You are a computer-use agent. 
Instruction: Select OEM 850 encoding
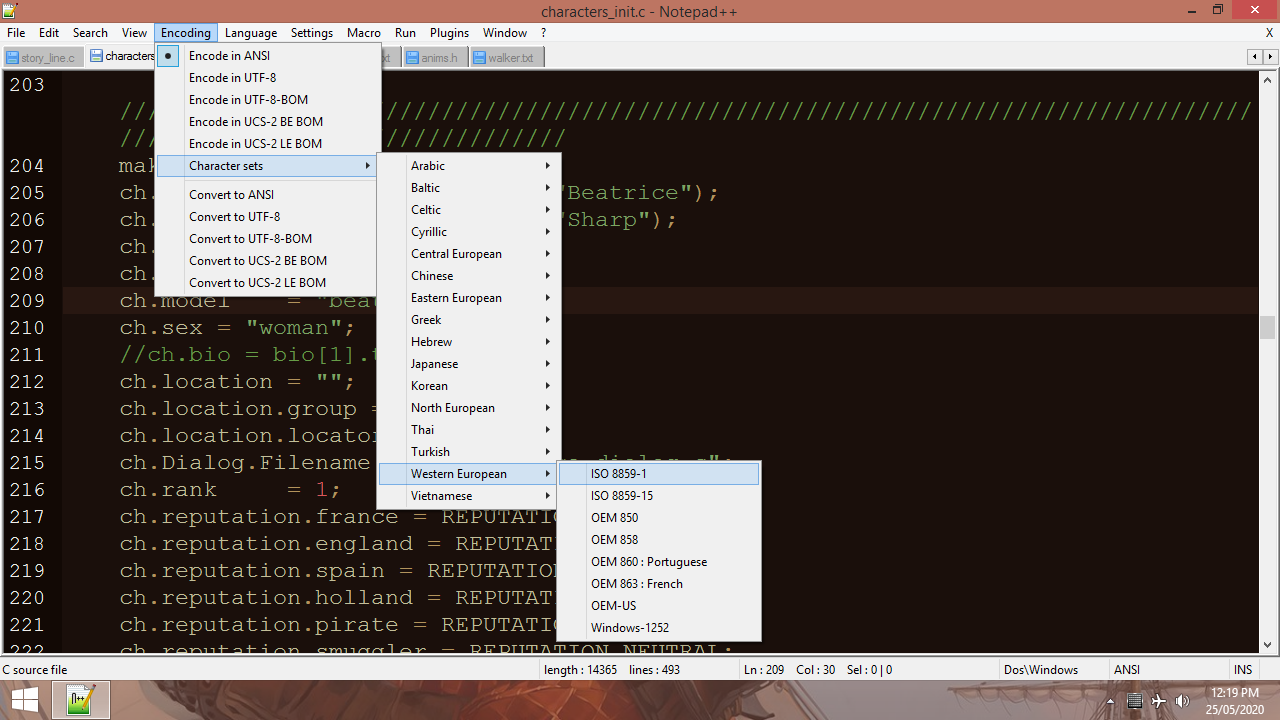659,518
